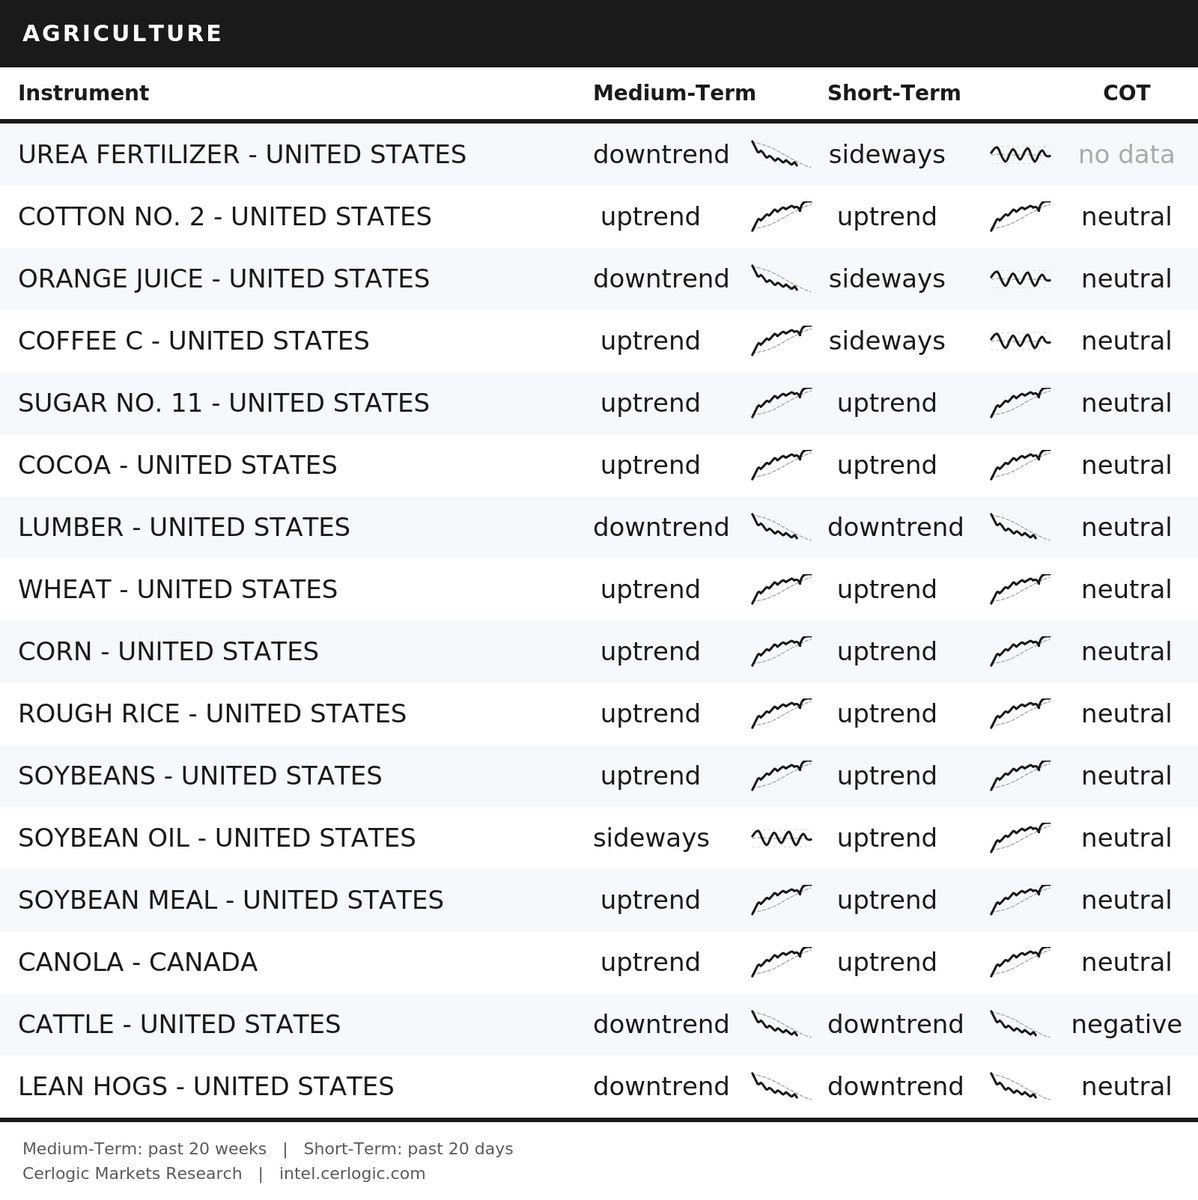Screen dimensions: 1198x1200
Task: Click Soybean Oil medium-term sideways sparkline
Action: [781, 837]
